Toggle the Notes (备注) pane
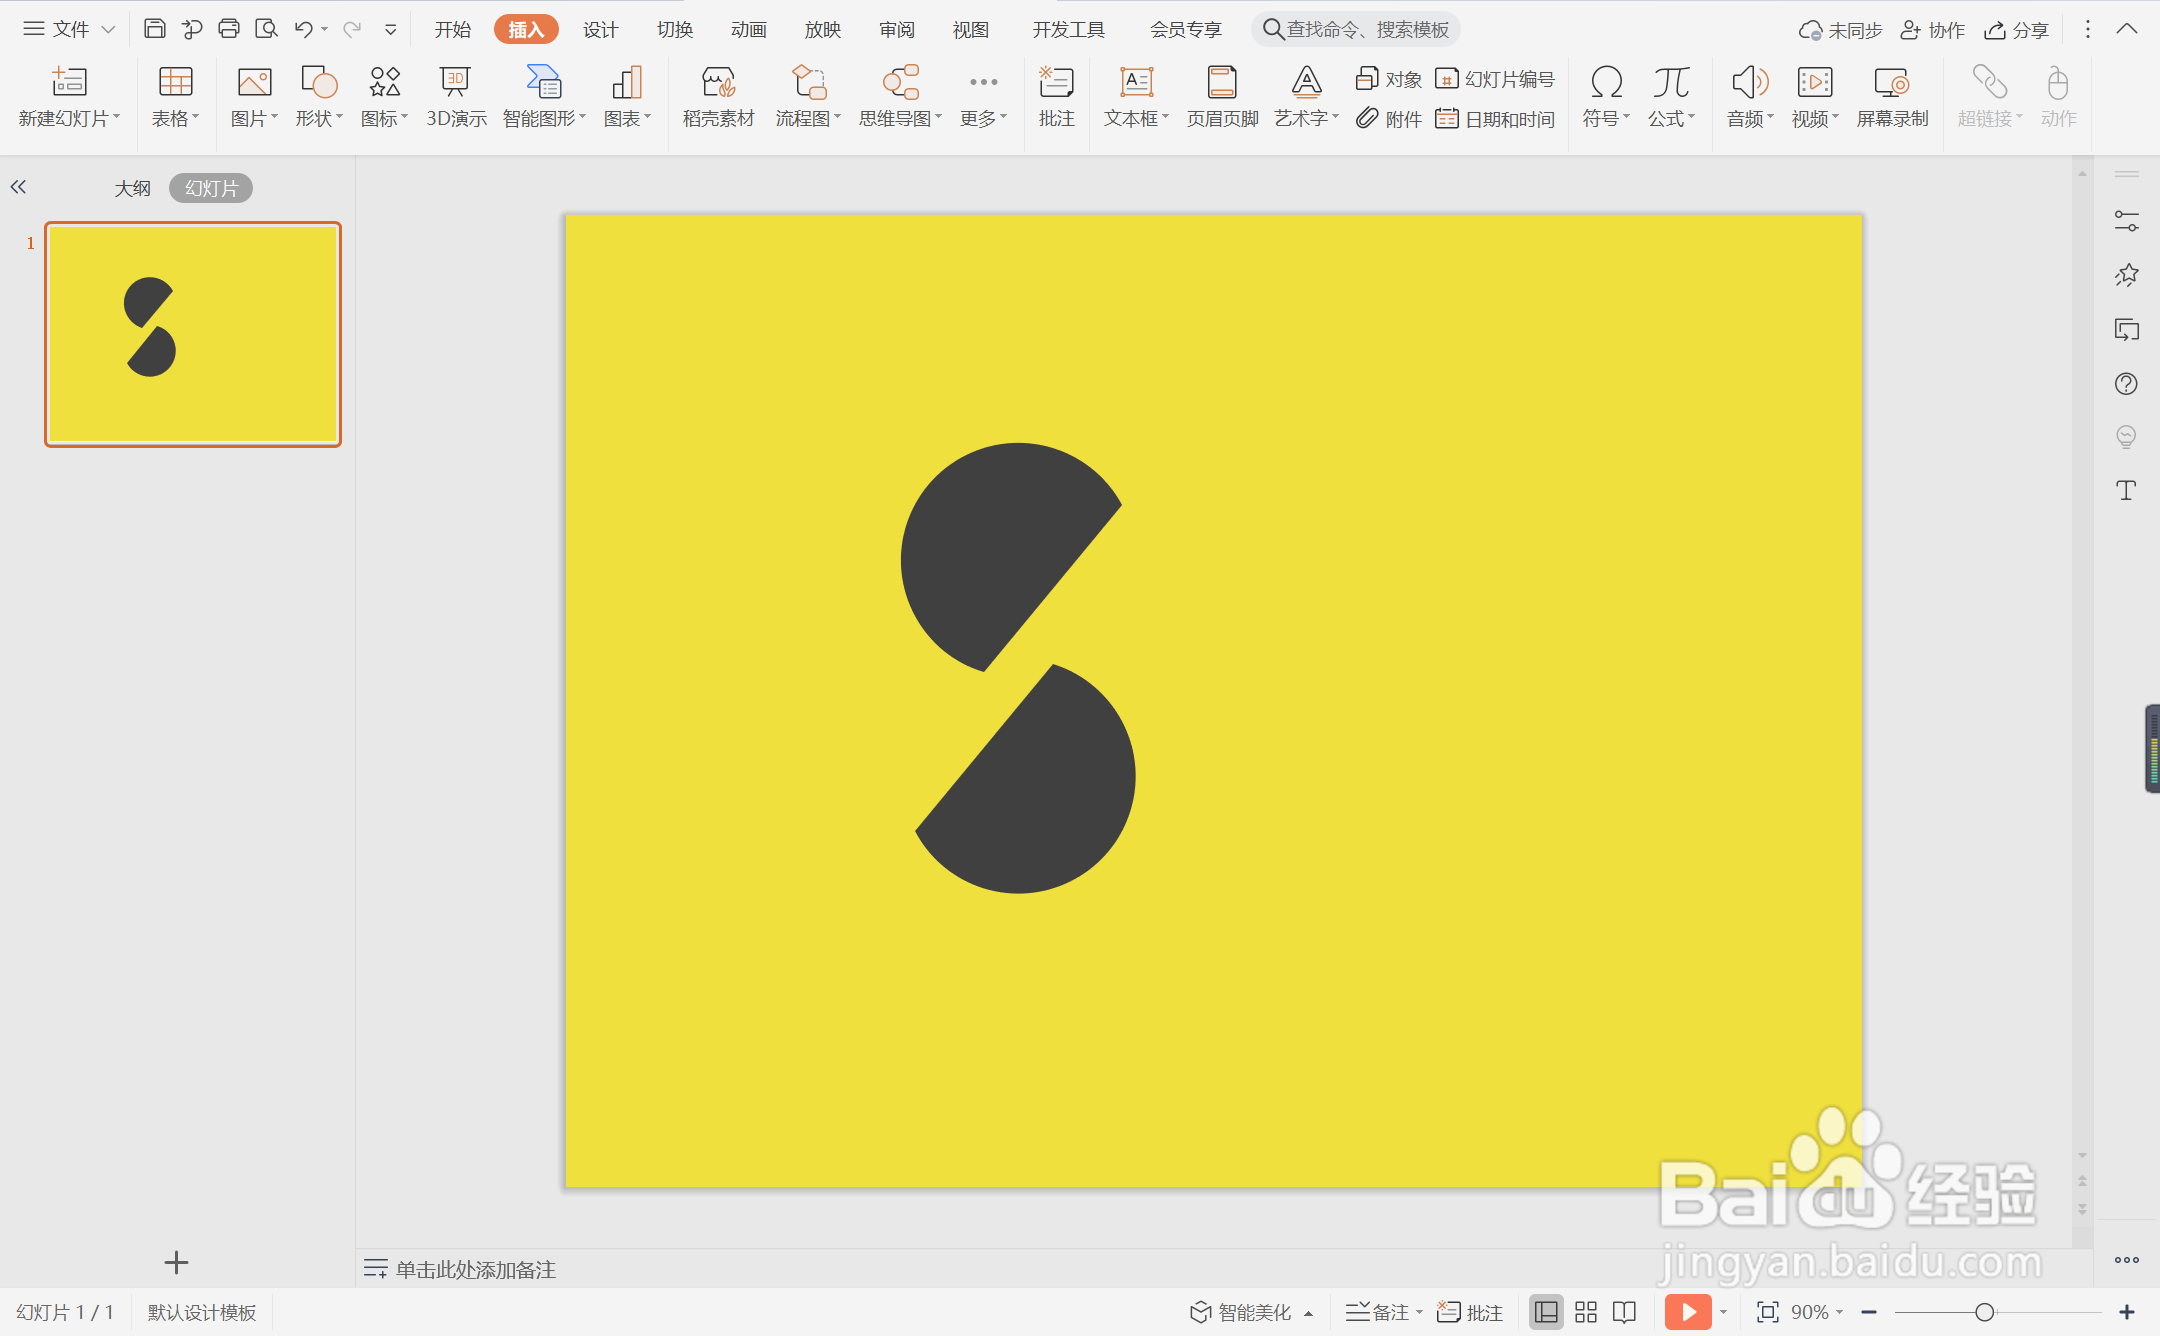2160x1336 pixels. (x=1377, y=1312)
